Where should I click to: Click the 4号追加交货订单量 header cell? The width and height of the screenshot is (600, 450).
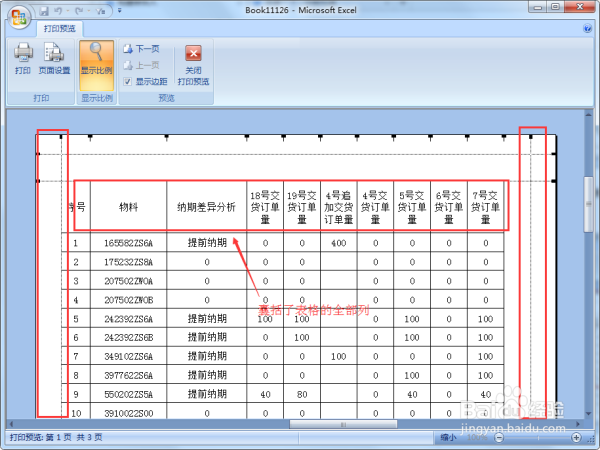click(339, 207)
